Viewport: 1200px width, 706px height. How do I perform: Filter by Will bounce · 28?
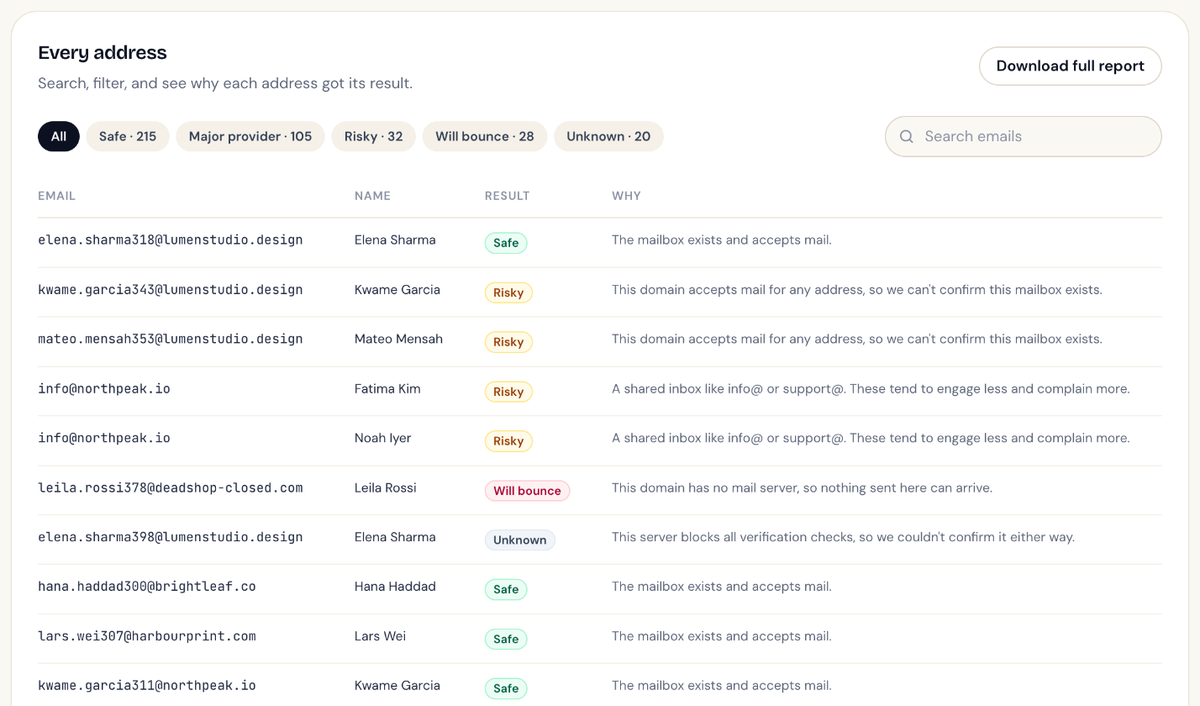tap(485, 136)
